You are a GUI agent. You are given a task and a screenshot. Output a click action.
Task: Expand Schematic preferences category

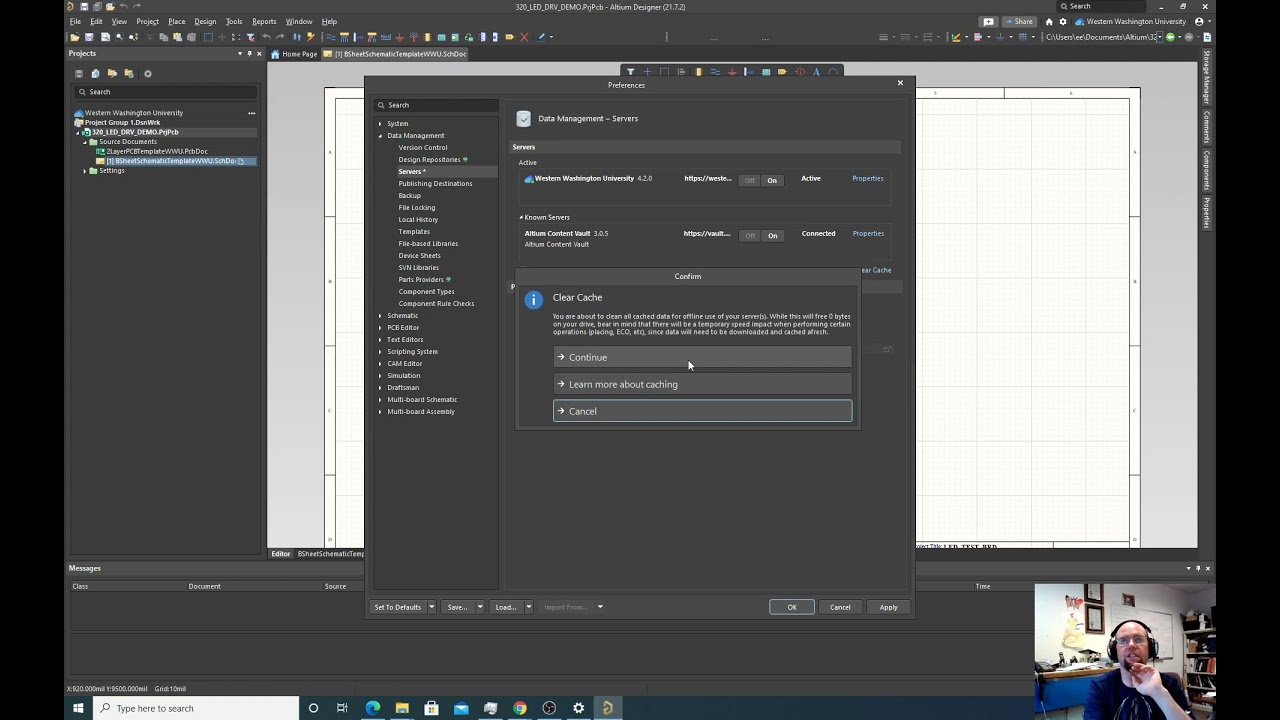(x=380, y=316)
